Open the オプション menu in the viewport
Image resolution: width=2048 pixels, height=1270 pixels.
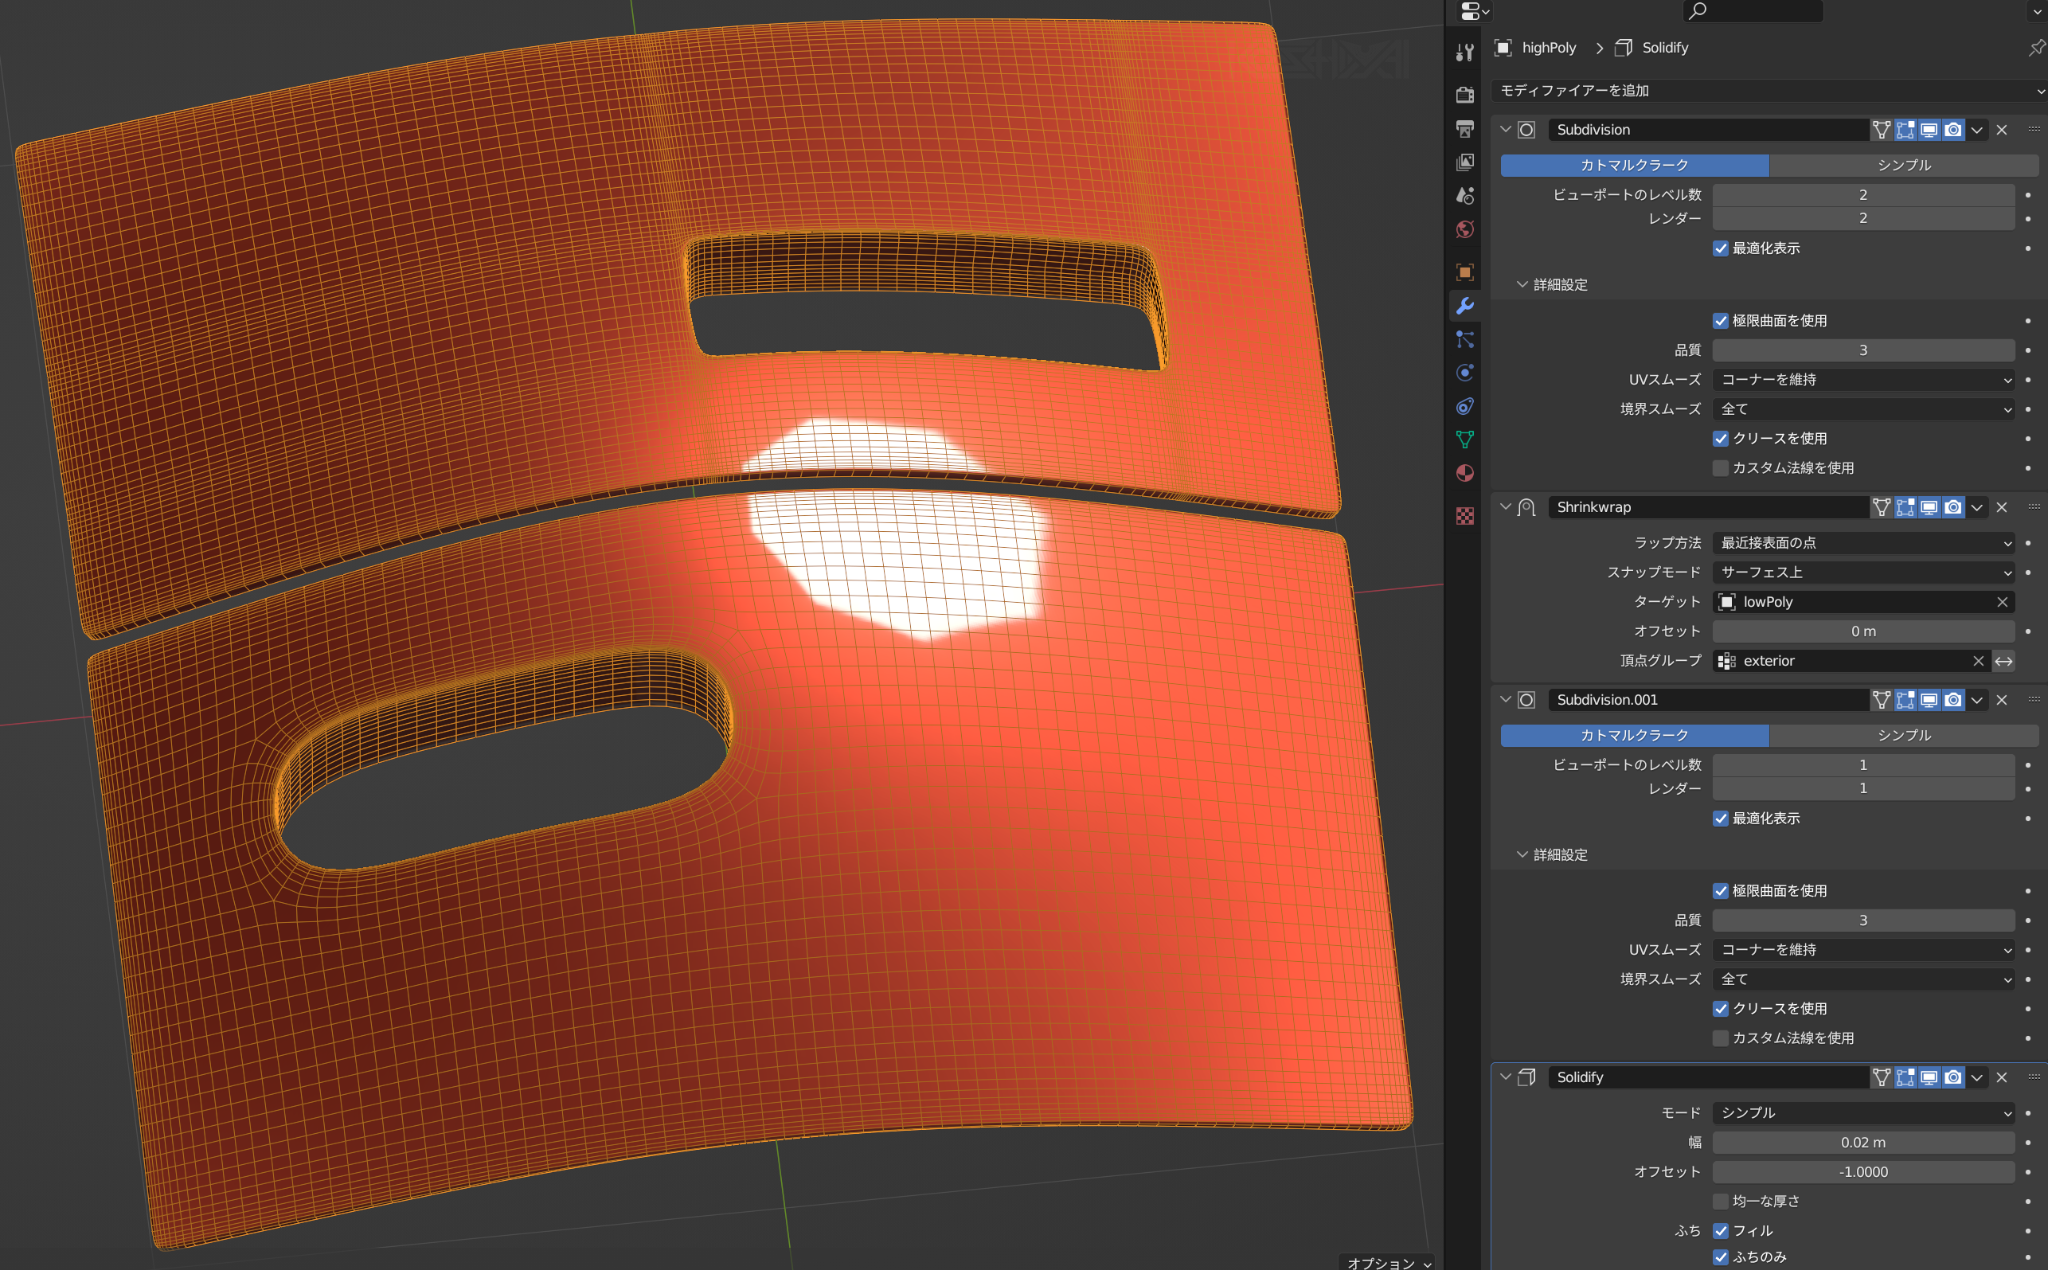(x=1388, y=1262)
